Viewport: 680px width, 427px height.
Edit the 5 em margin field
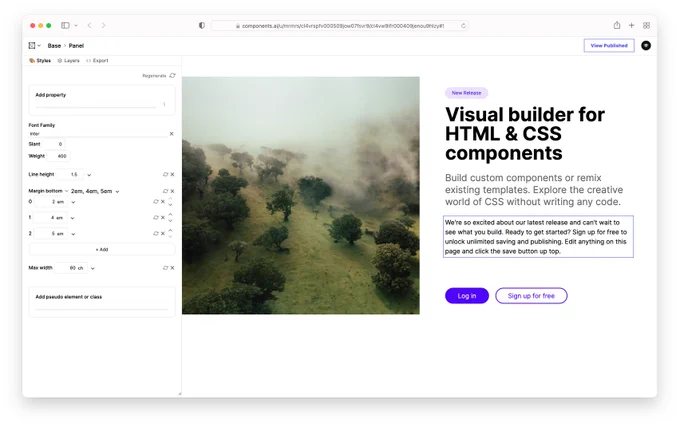51,233
